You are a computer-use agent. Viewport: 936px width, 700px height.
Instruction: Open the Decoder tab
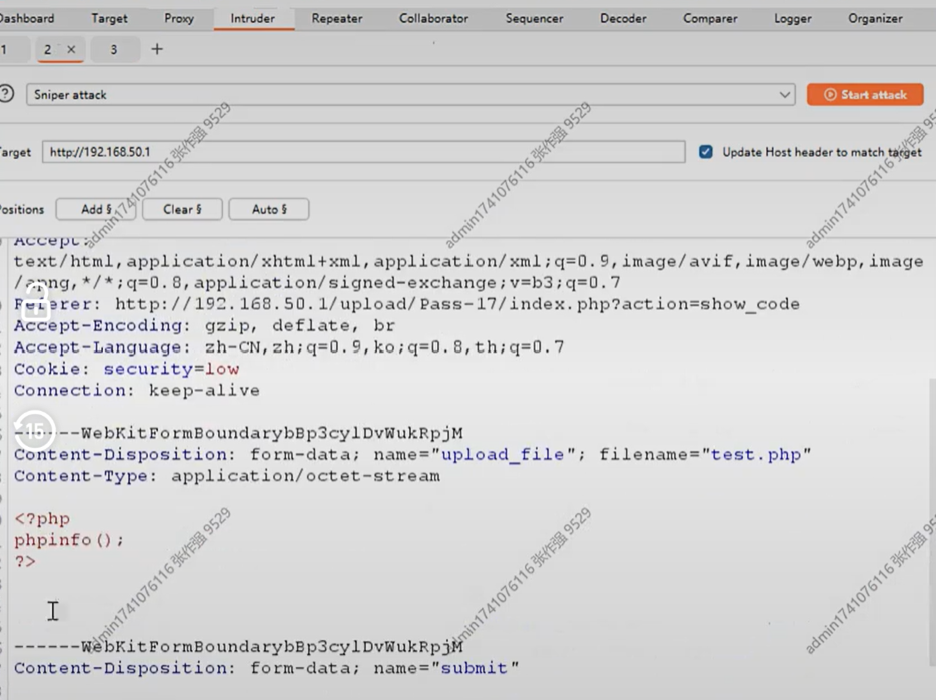point(623,18)
